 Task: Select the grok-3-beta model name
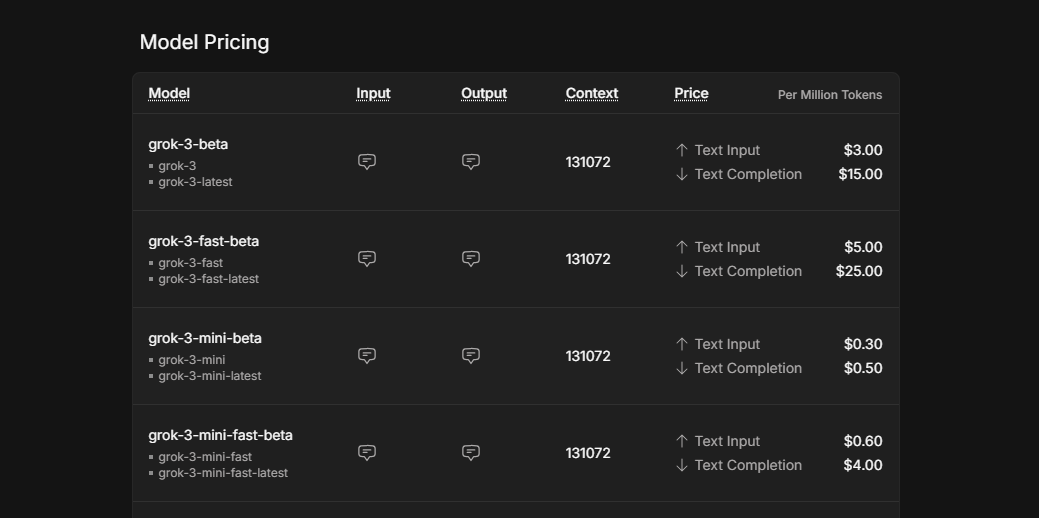pos(188,144)
